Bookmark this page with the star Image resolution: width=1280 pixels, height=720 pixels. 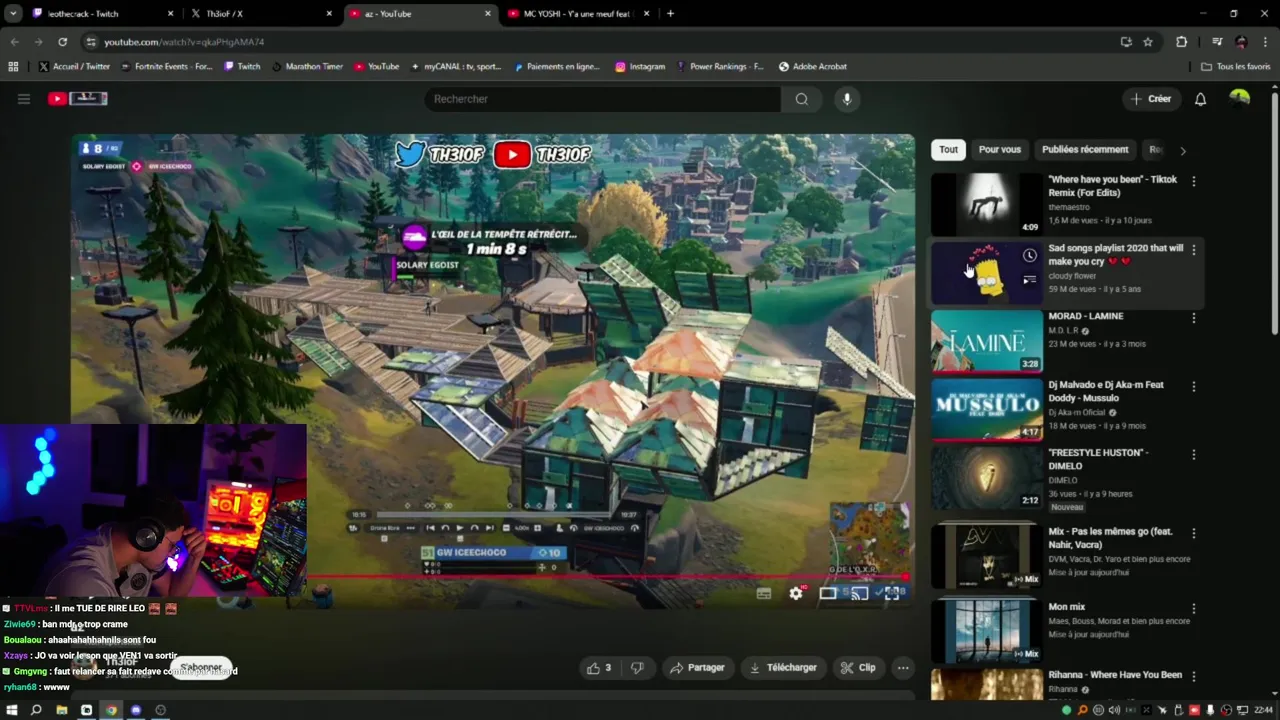pyautogui.click(x=1148, y=42)
